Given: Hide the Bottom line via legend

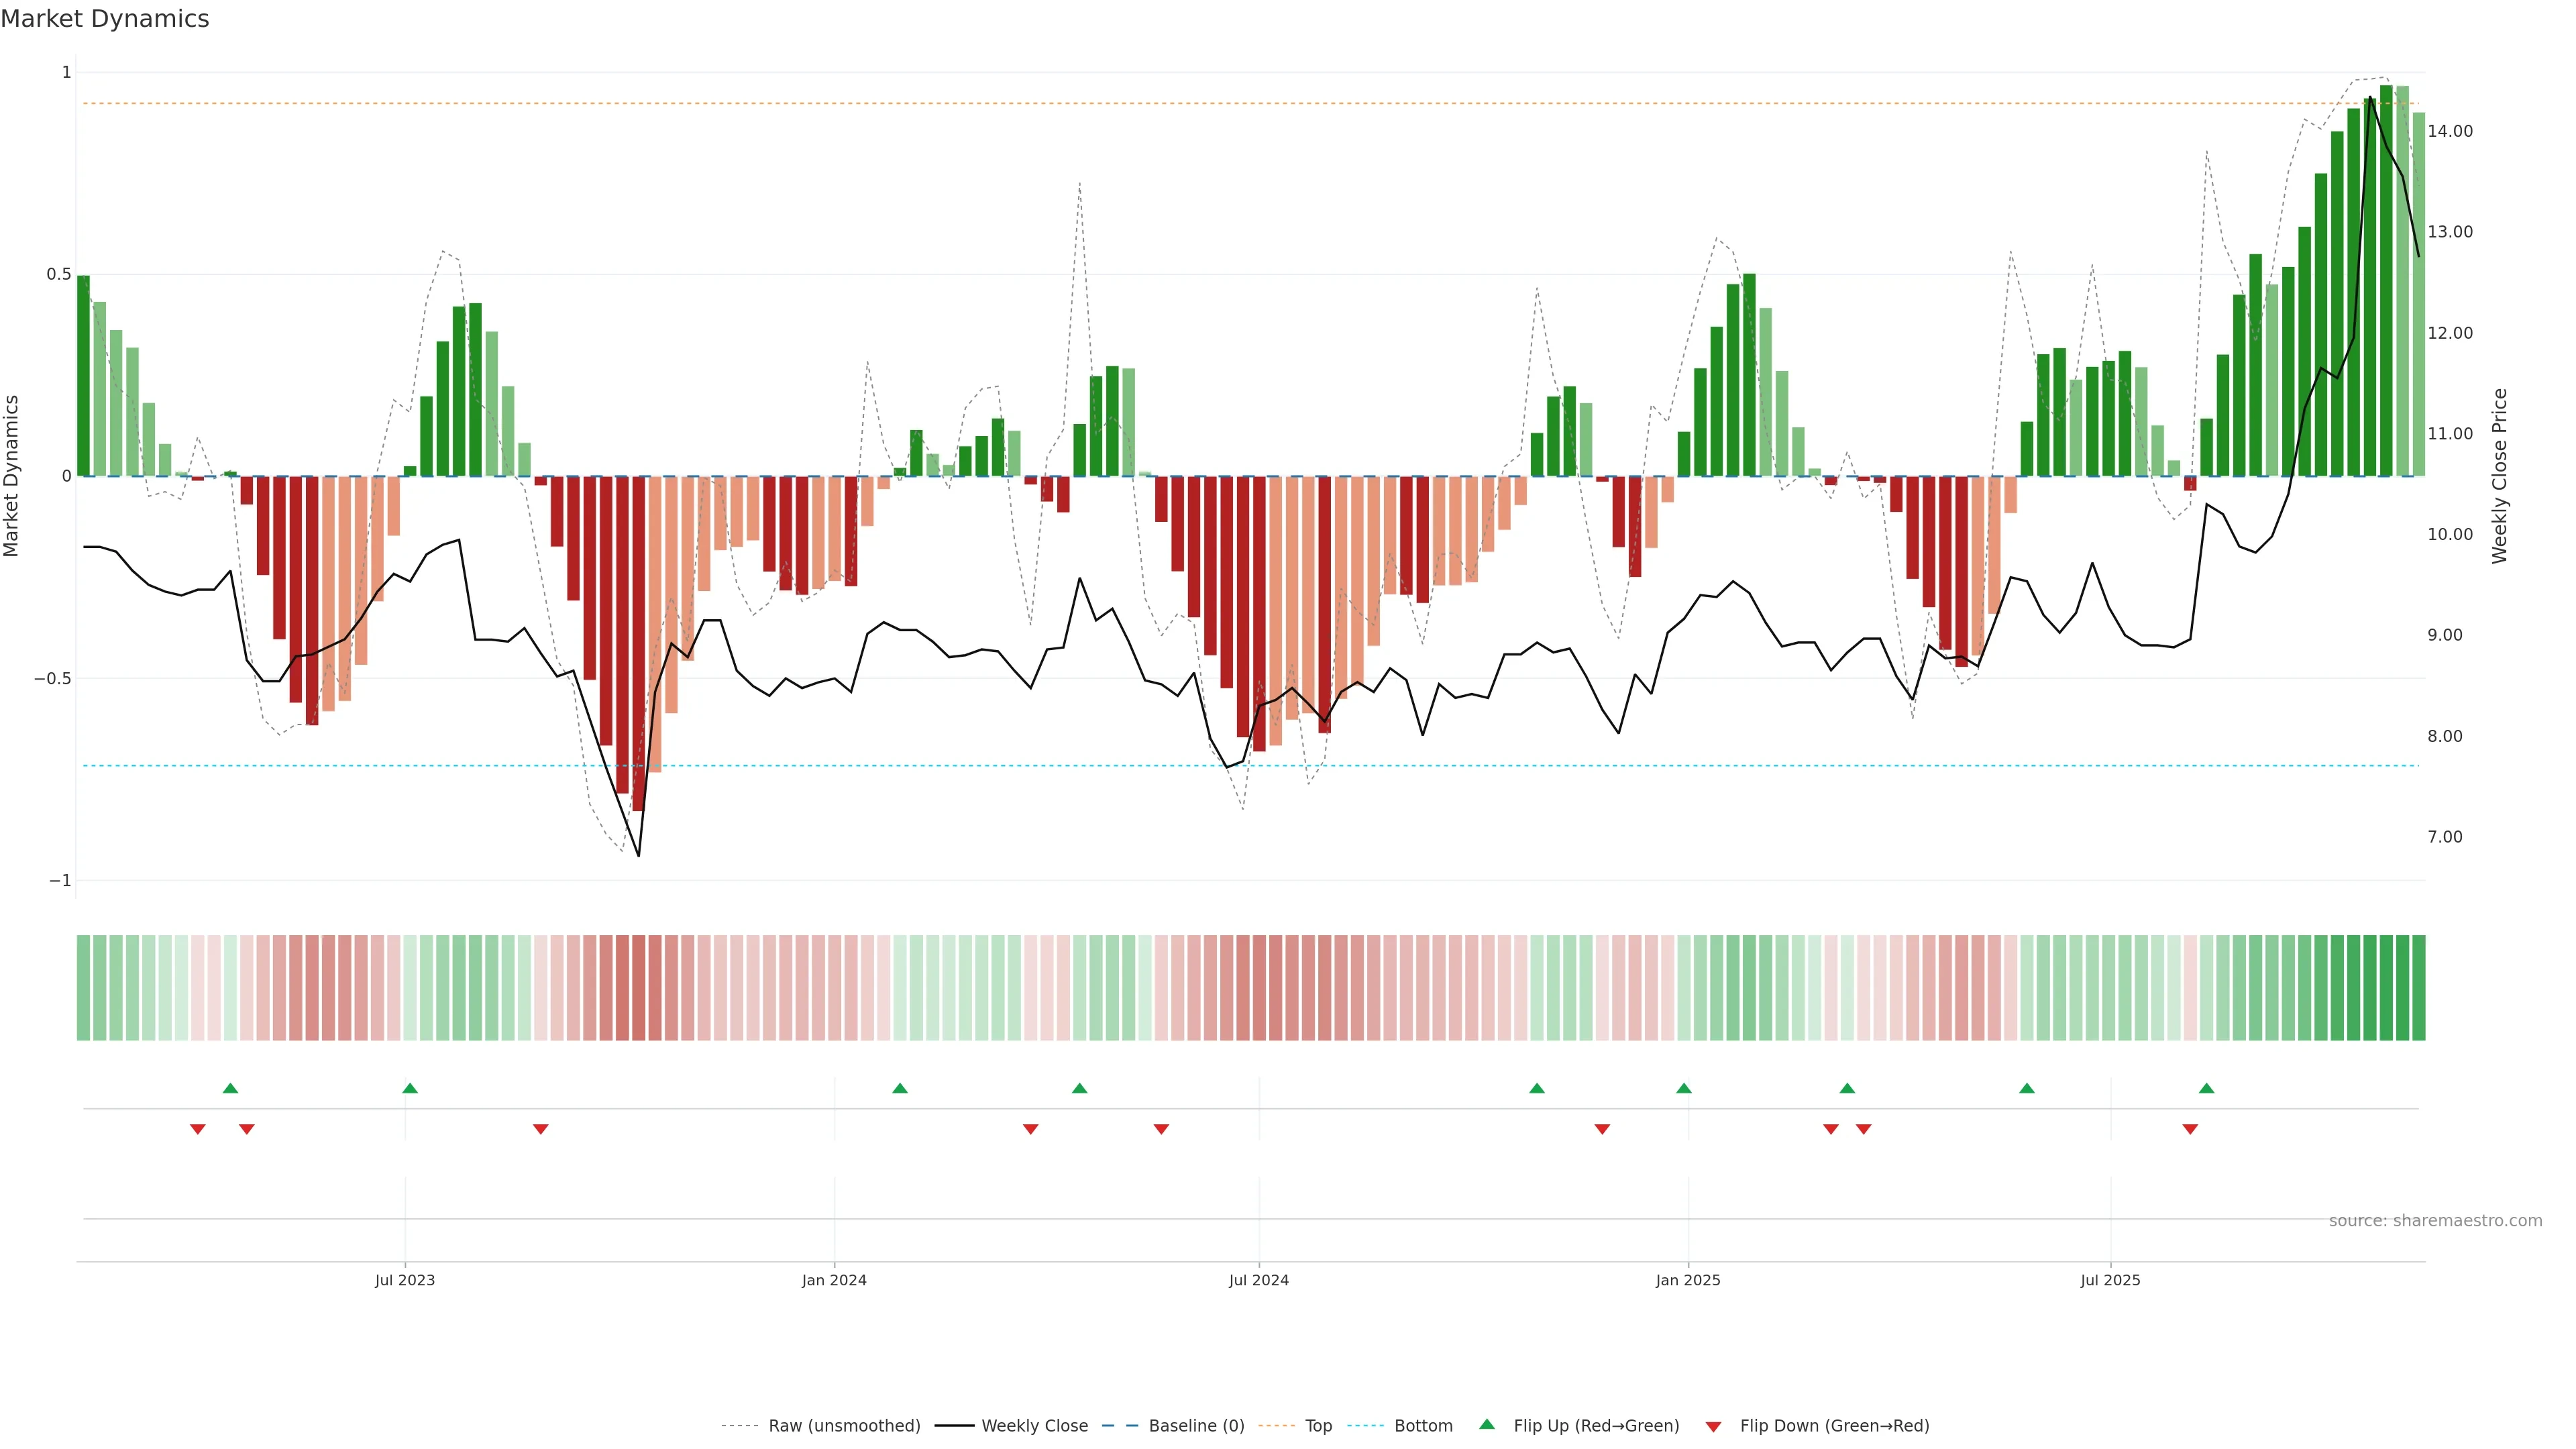Looking at the screenshot, I should coord(1423,1426).
